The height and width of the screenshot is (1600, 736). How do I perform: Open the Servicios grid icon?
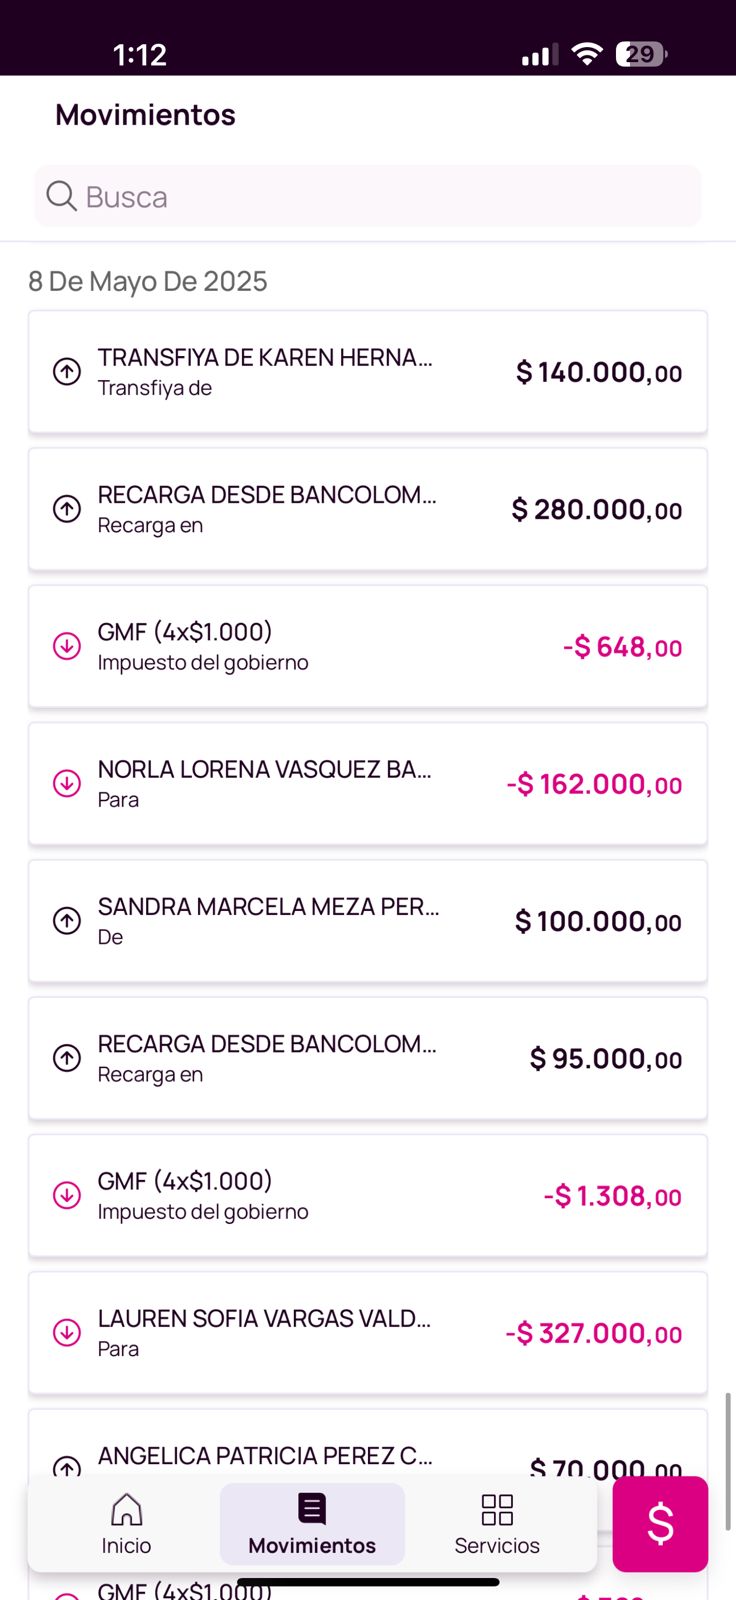coord(497,1509)
